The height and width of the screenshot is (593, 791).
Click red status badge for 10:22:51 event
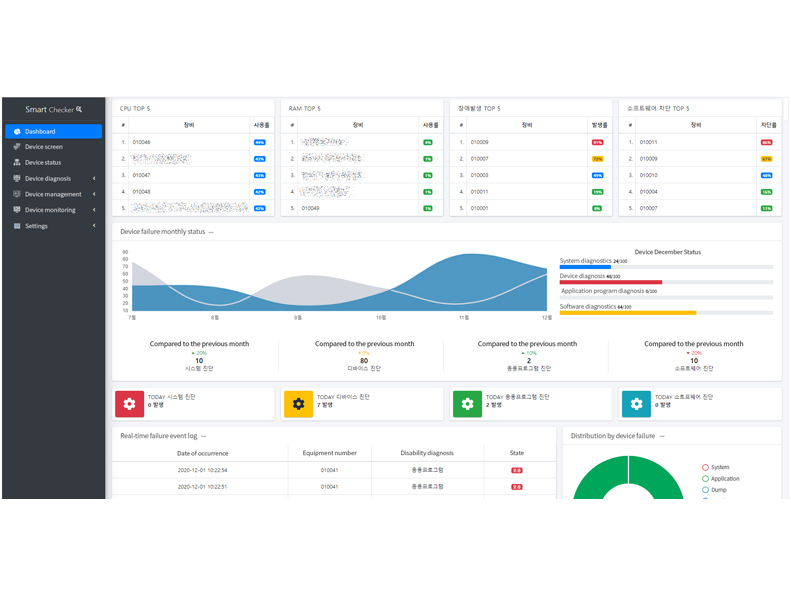click(517, 487)
